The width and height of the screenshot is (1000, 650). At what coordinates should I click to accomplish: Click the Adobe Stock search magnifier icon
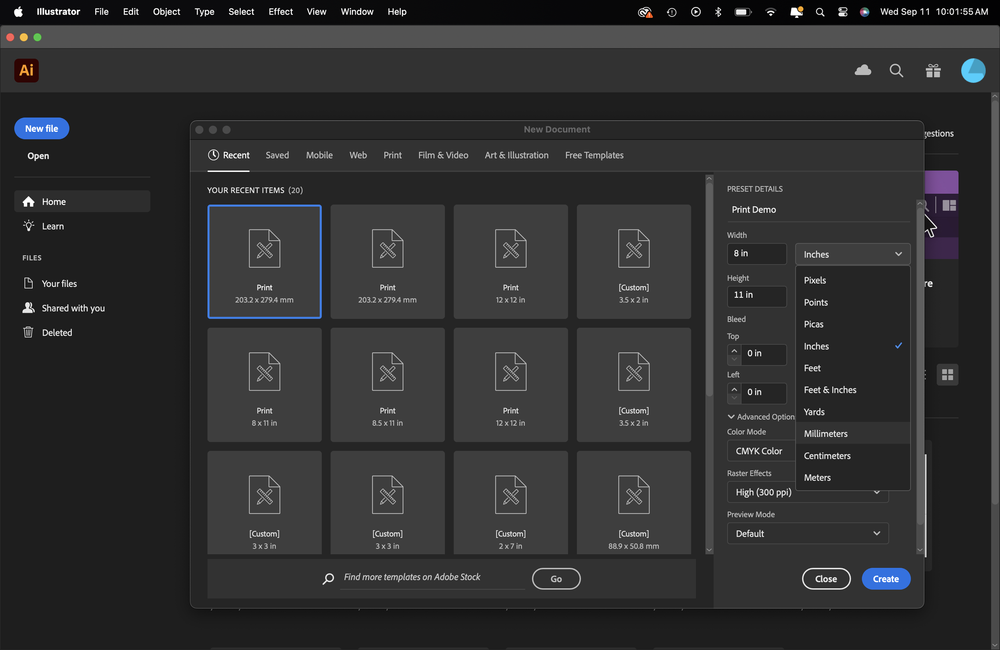point(328,579)
